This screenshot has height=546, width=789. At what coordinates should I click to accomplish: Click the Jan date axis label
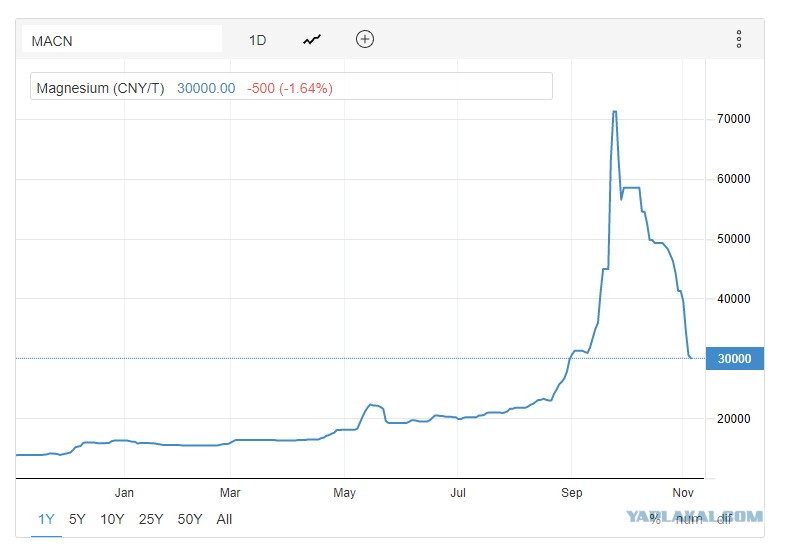(124, 493)
